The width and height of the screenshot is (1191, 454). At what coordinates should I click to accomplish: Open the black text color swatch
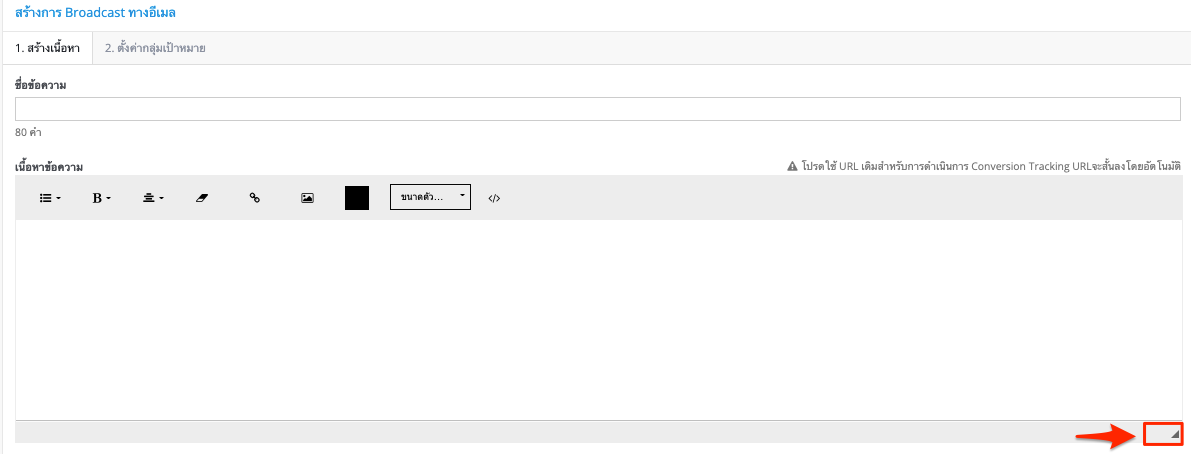coord(357,197)
